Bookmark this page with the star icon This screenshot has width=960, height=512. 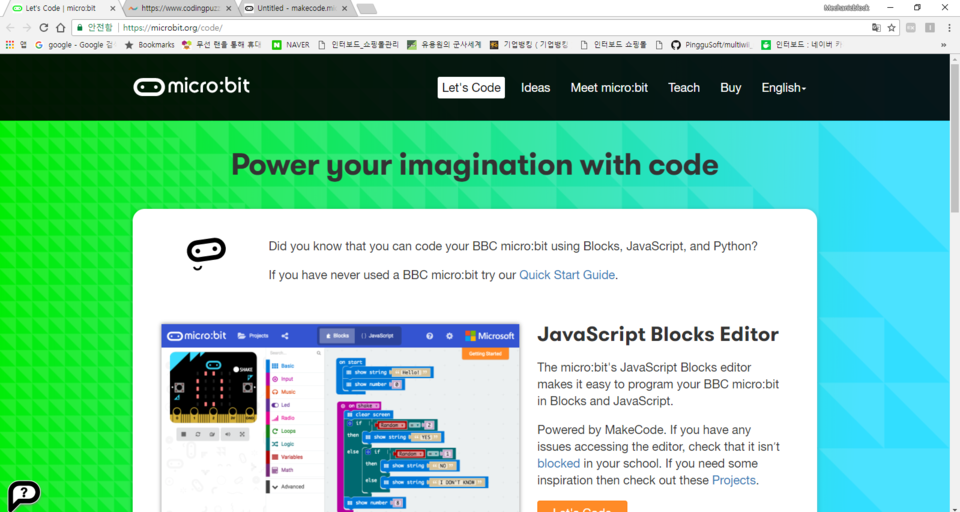coord(891,28)
